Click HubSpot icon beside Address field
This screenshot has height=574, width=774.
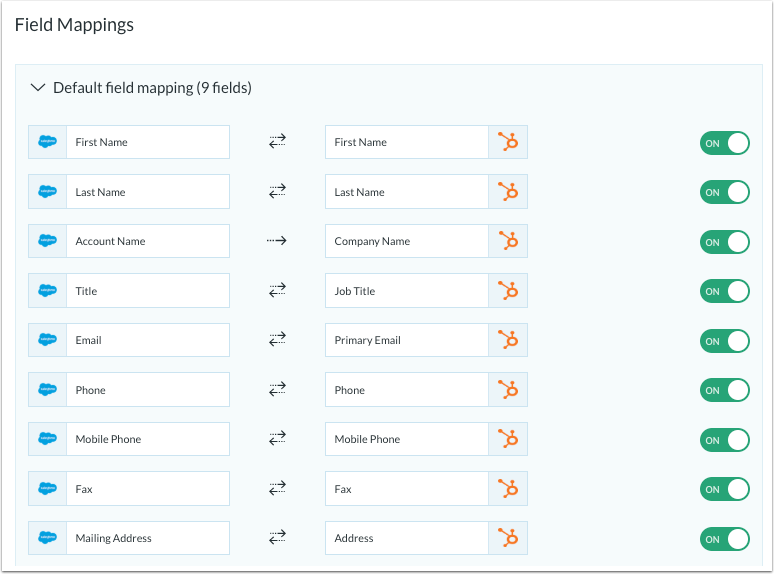point(508,538)
